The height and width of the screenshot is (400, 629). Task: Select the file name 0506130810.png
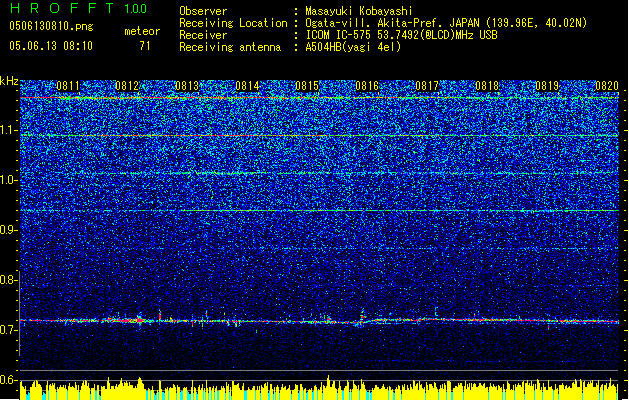pyautogui.click(x=51, y=26)
